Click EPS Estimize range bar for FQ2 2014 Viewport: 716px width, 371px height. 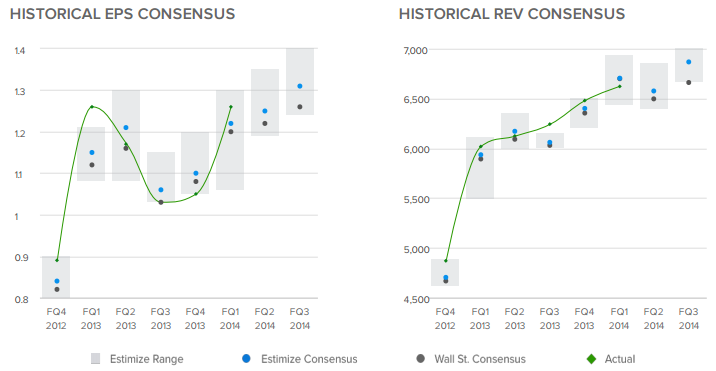pyautogui.click(x=265, y=102)
